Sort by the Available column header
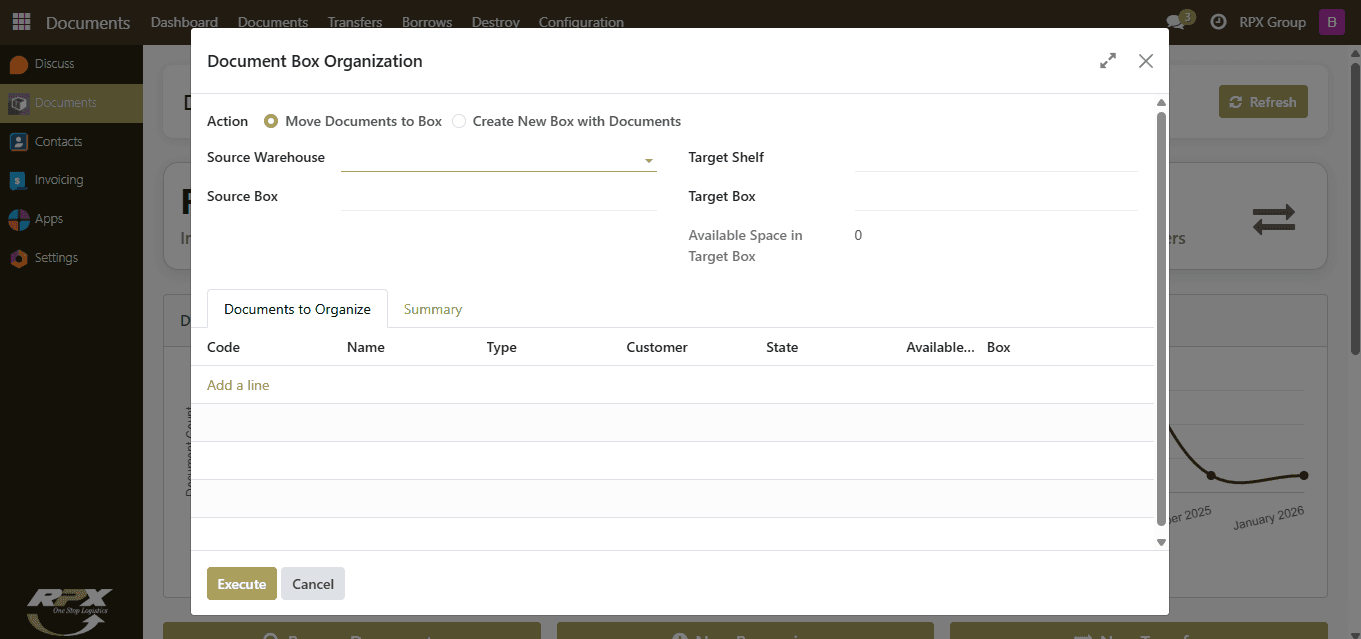This screenshot has width=1361, height=639. click(940, 347)
